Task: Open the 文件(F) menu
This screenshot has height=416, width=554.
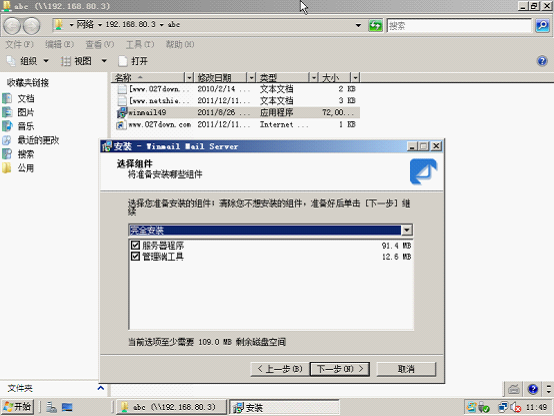Action: (x=19, y=44)
